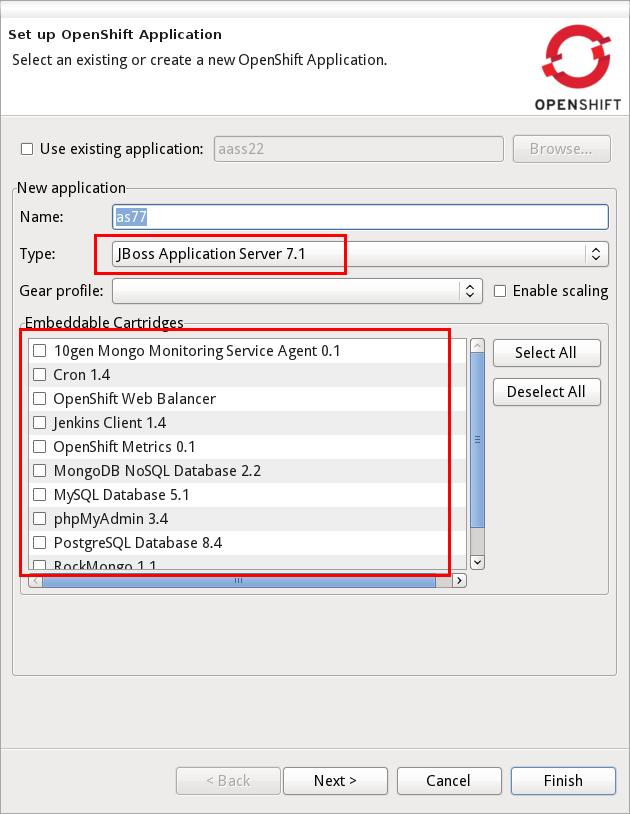Check phpMyAdmin 3.4 cartridge
630x814 pixels.
coord(39,519)
